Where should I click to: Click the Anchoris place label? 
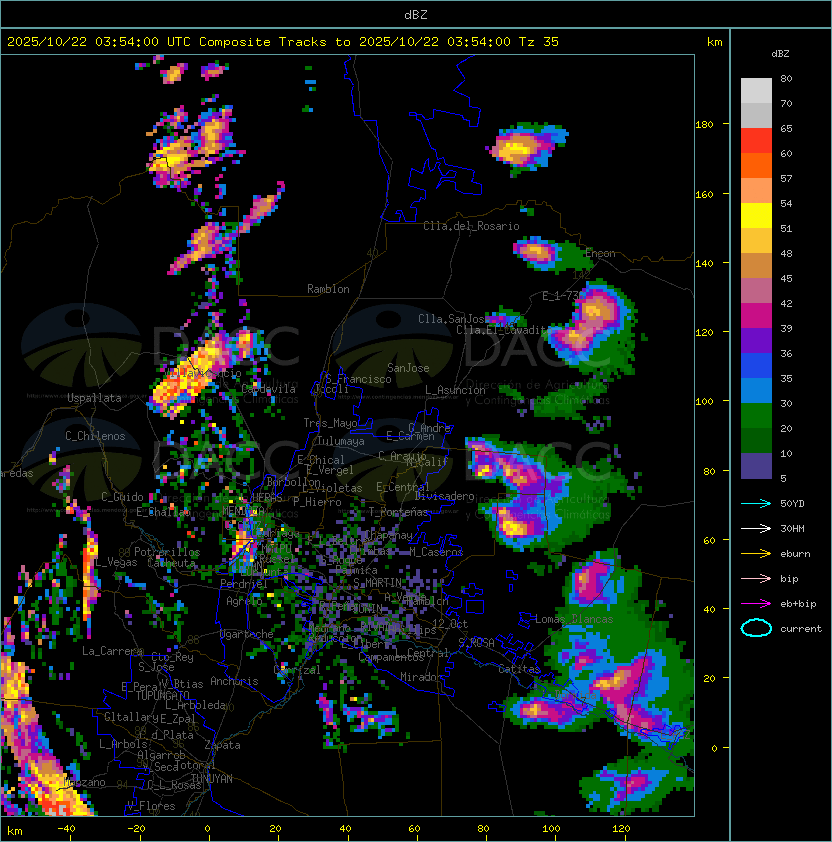[234, 681]
